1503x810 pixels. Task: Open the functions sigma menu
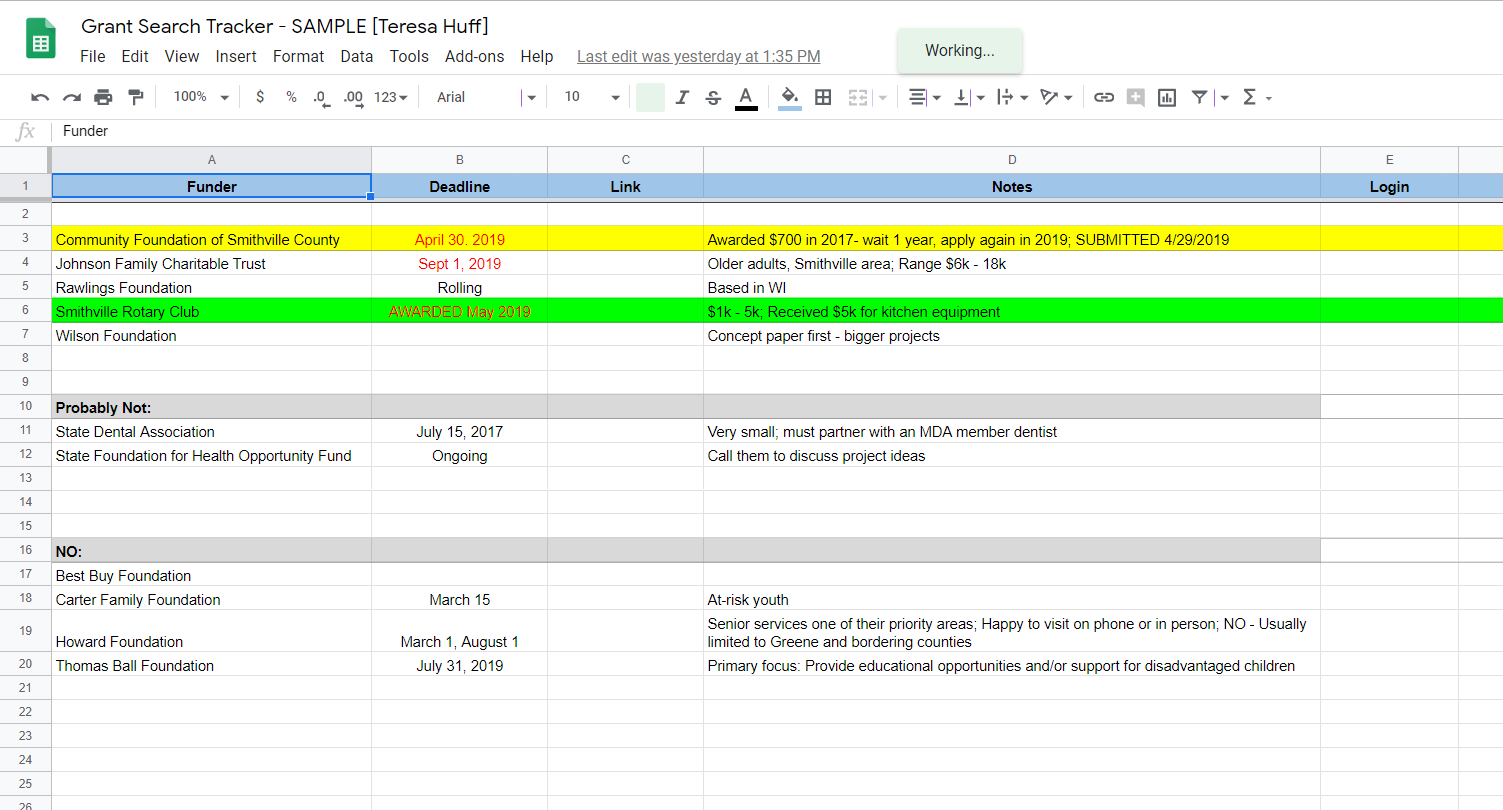1249,97
